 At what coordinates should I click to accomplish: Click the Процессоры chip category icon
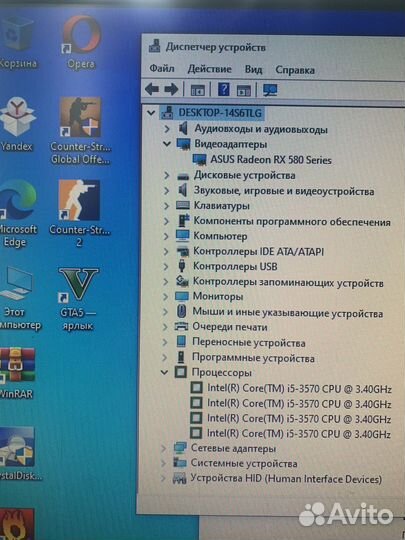pyautogui.click(x=181, y=372)
